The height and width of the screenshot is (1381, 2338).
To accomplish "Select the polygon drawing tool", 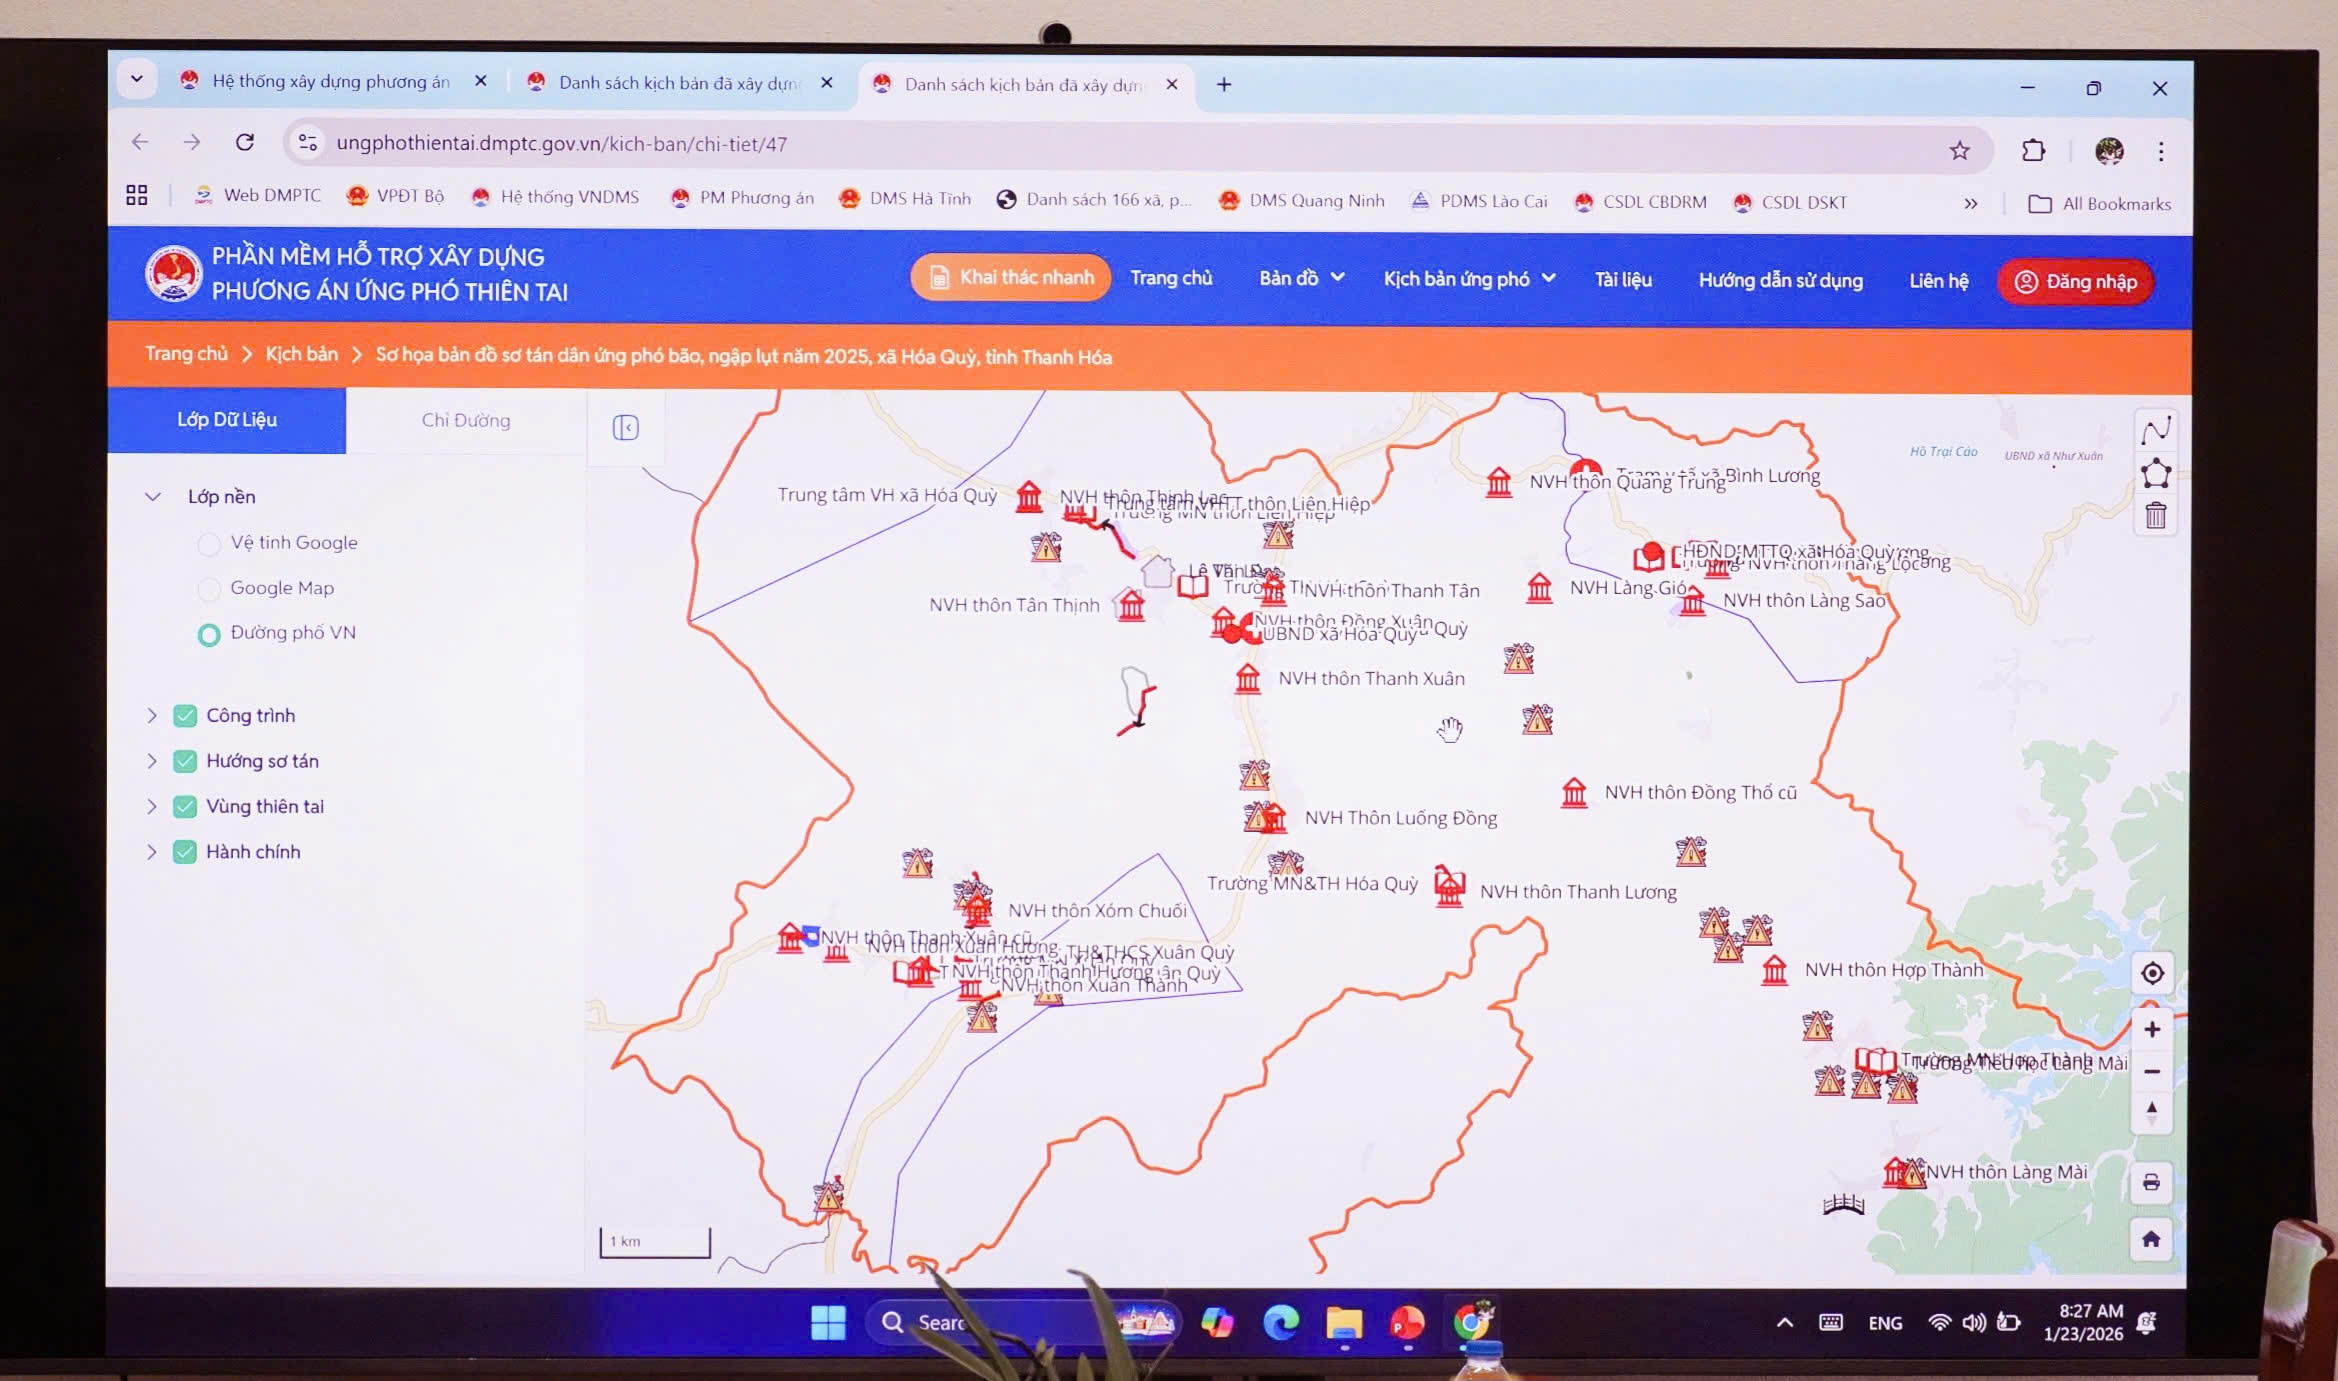I will click(x=2155, y=473).
